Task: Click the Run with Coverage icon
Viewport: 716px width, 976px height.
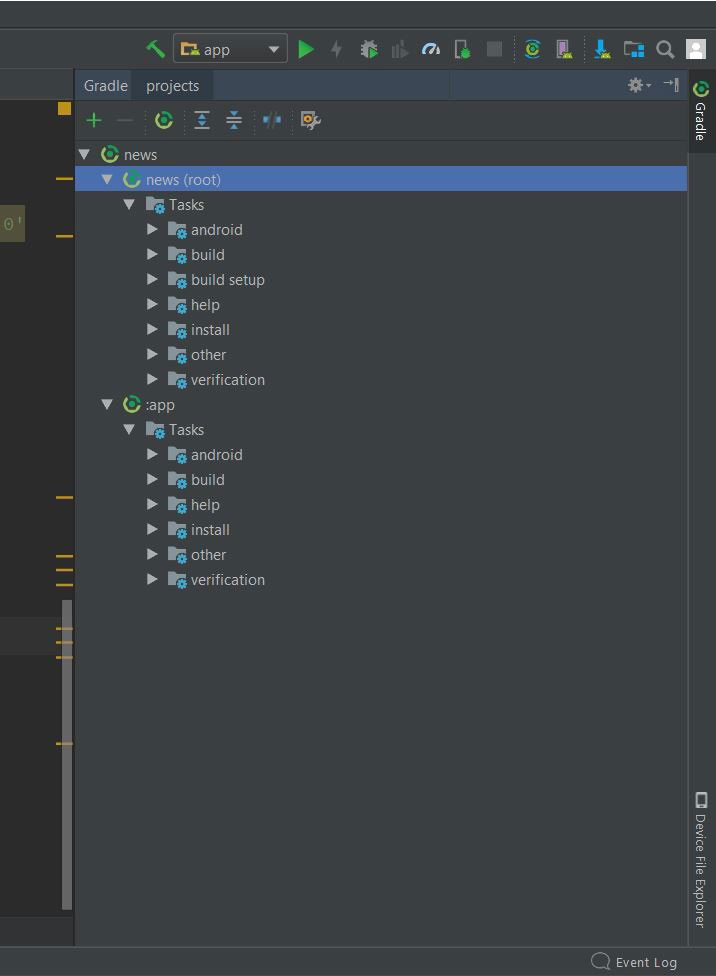Action: [x=399, y=49]
